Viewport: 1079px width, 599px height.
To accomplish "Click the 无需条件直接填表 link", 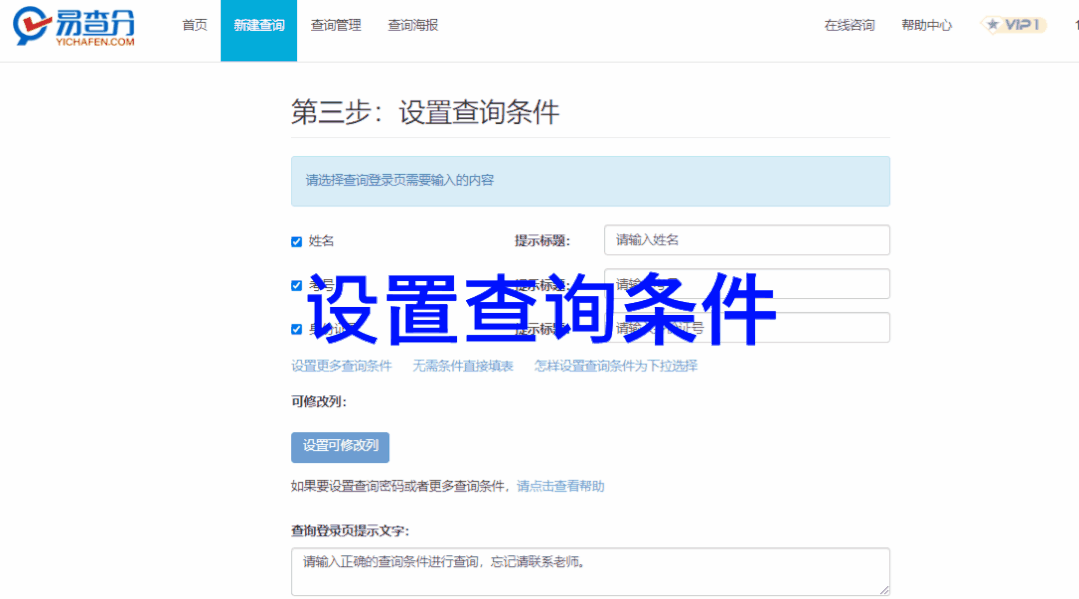I will click(x=463, y=366).
